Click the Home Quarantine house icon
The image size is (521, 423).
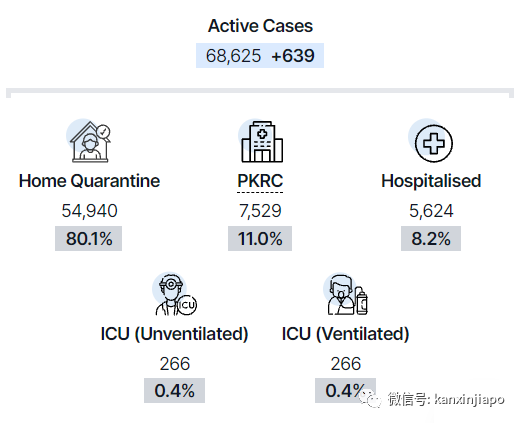[90, 141]
